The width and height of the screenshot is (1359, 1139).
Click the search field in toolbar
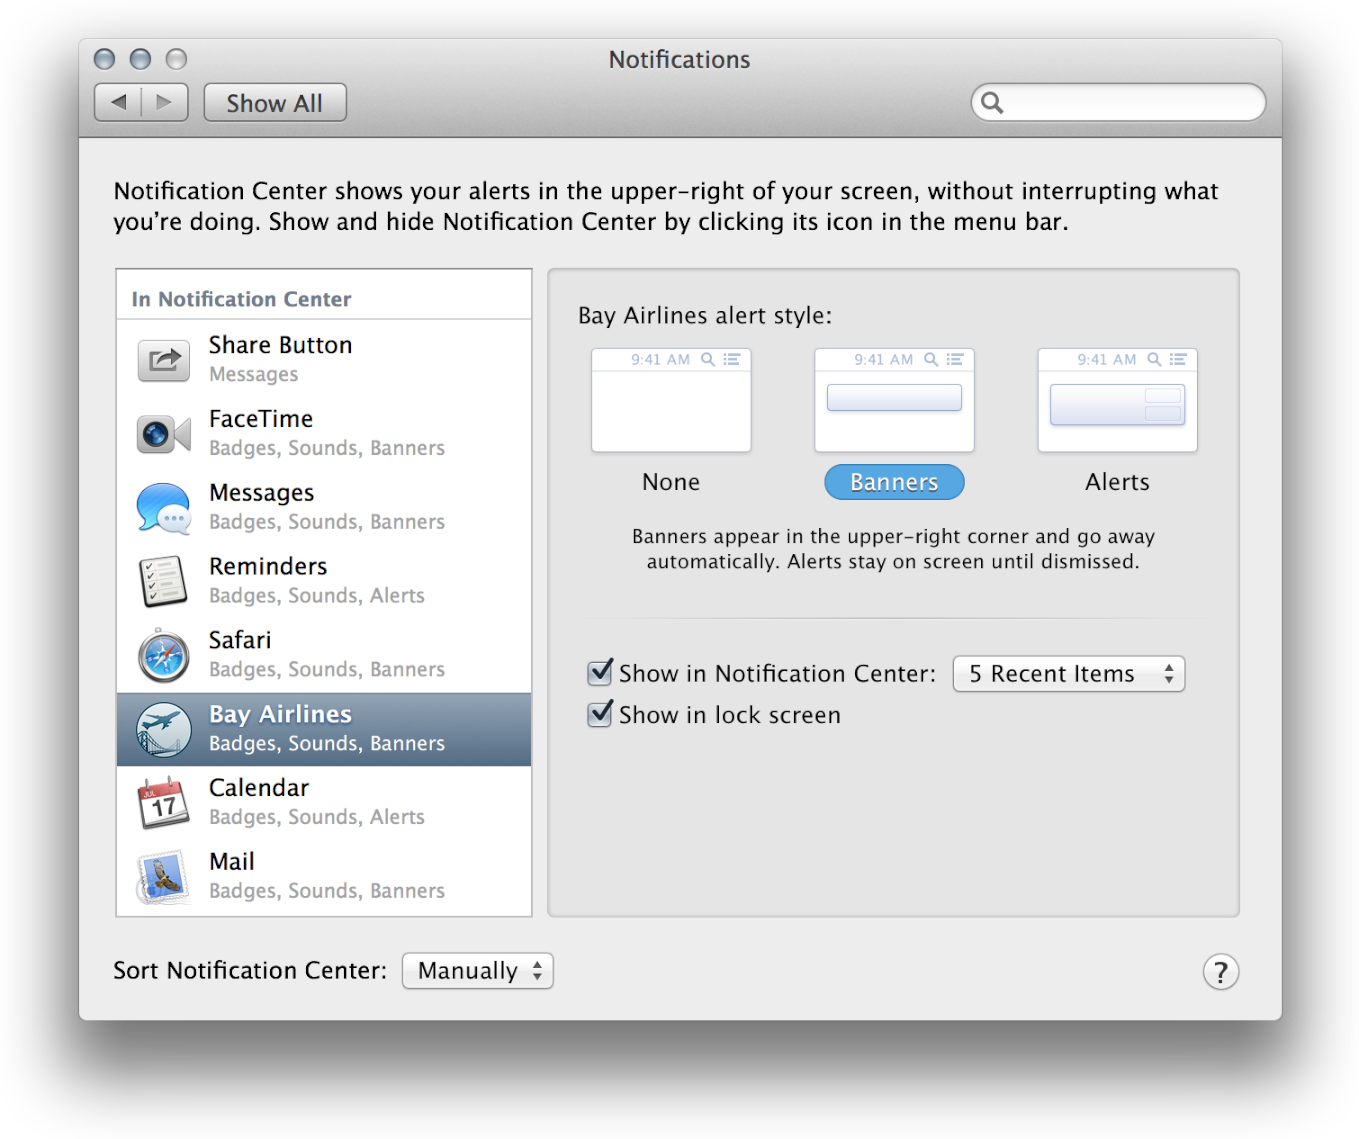tap(1128, 102)
